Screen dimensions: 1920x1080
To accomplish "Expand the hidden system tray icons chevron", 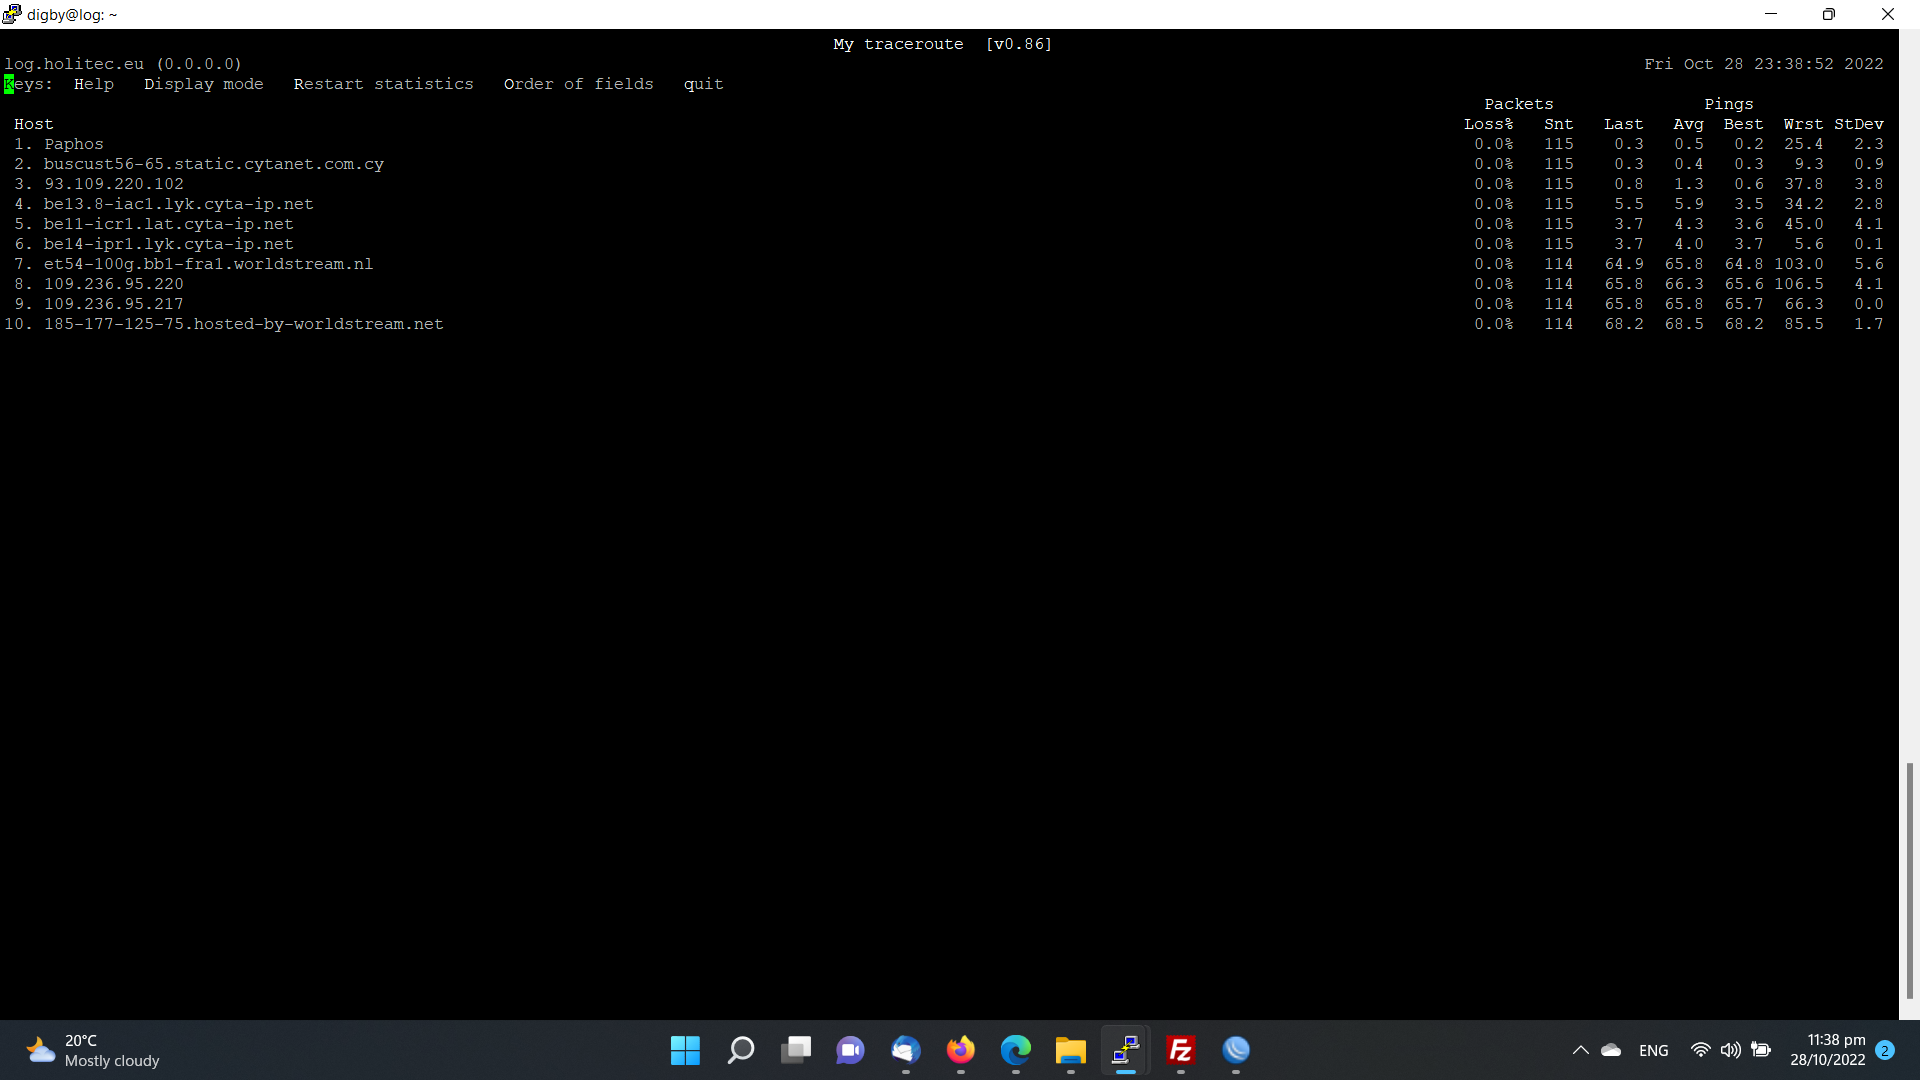I will (x=1581, y=1050).
